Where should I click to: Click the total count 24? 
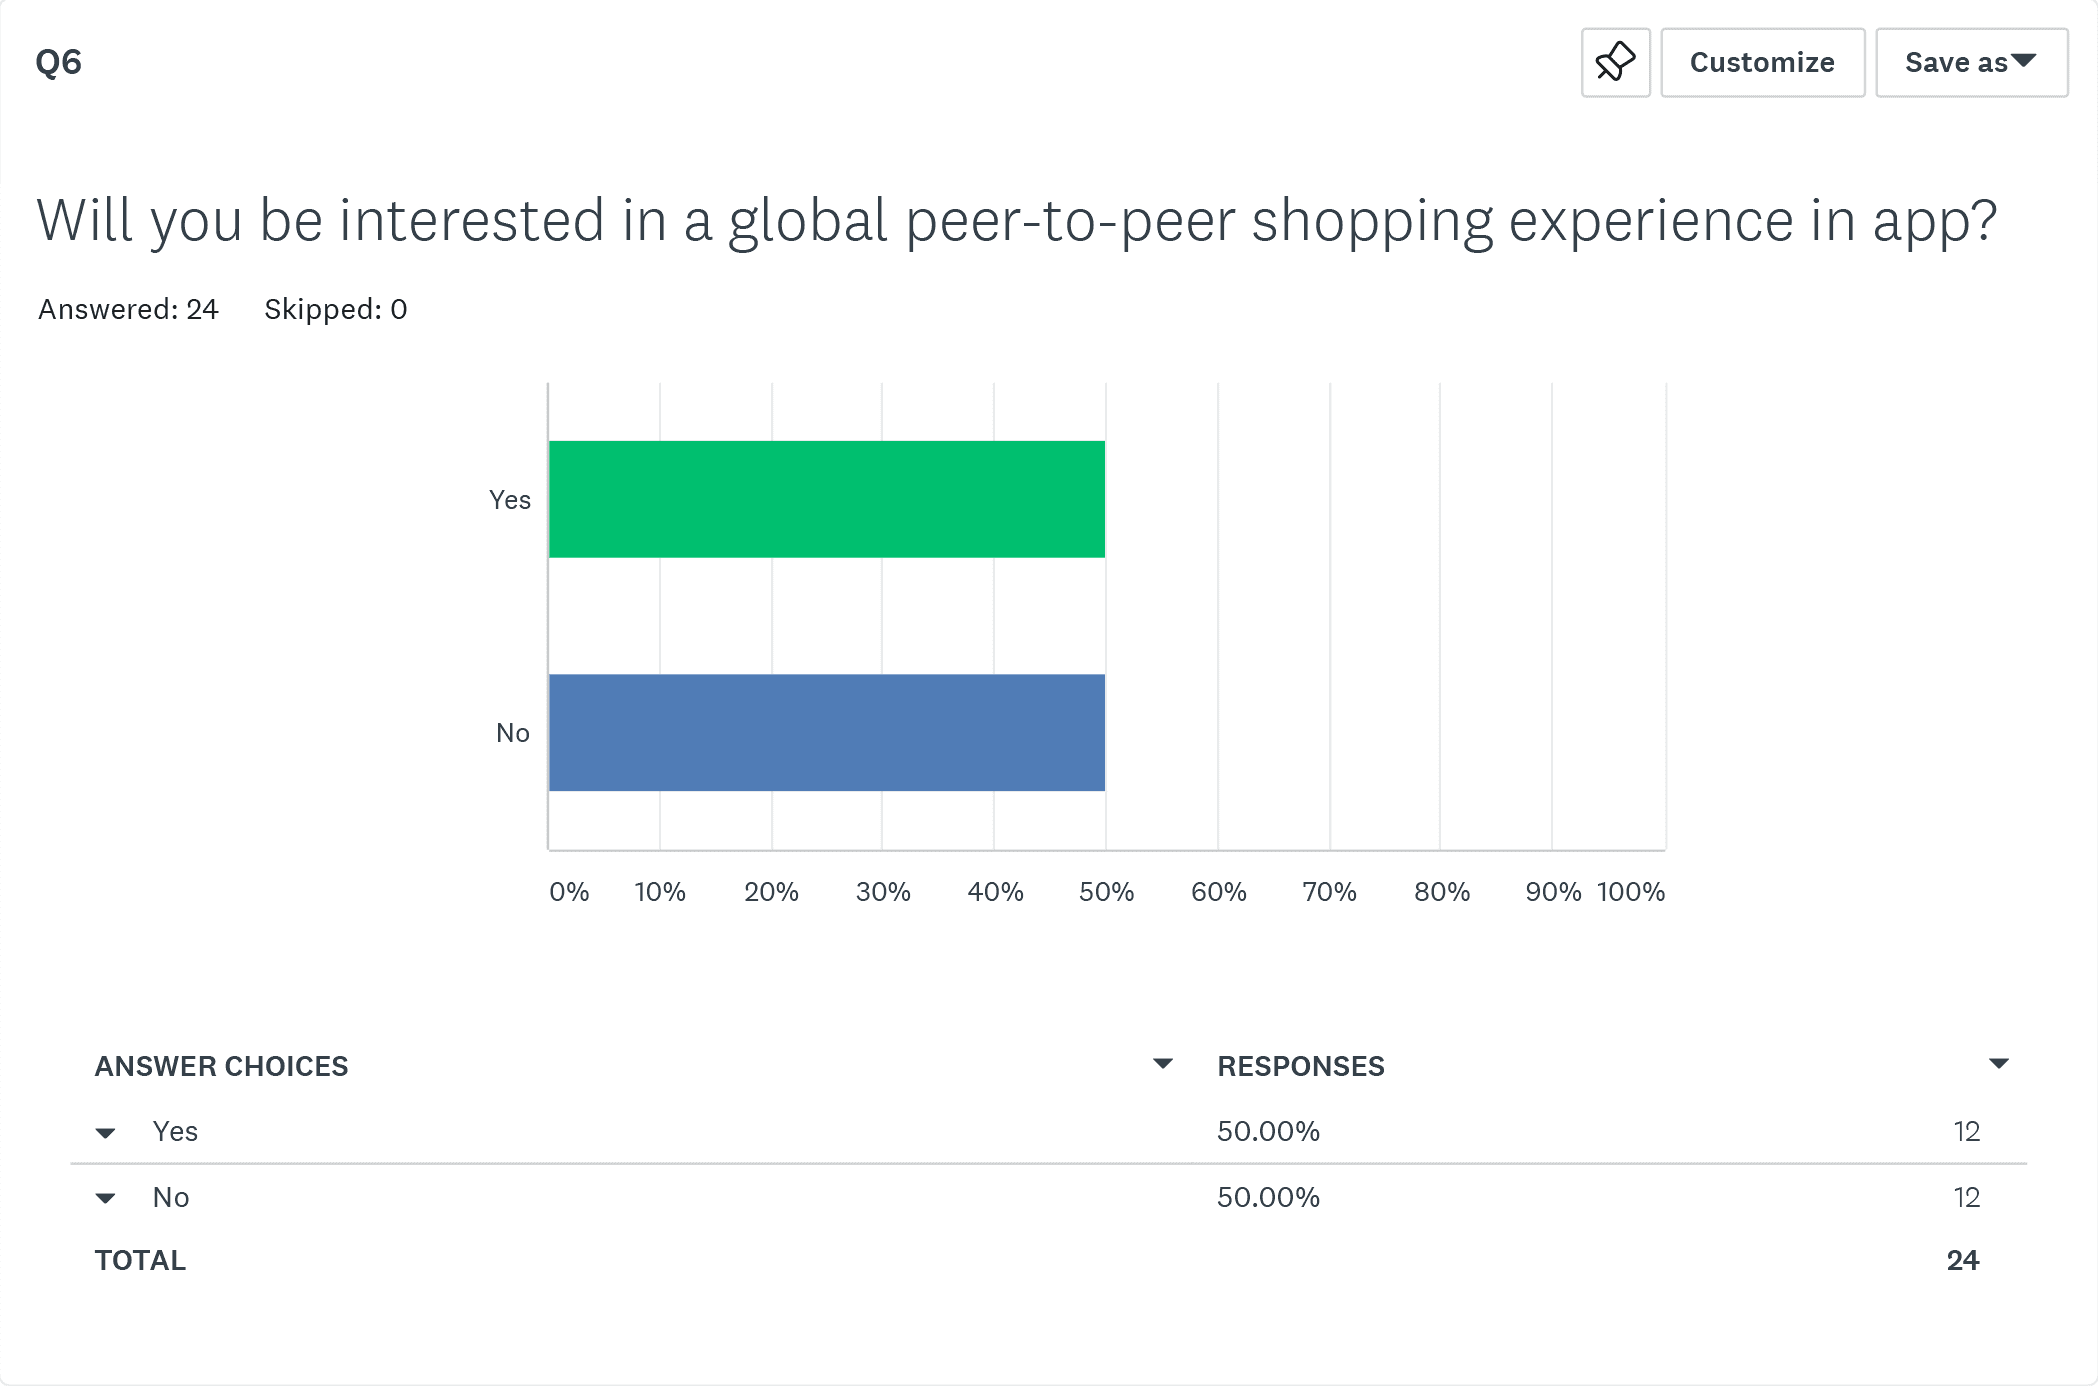(1963, 1260)
